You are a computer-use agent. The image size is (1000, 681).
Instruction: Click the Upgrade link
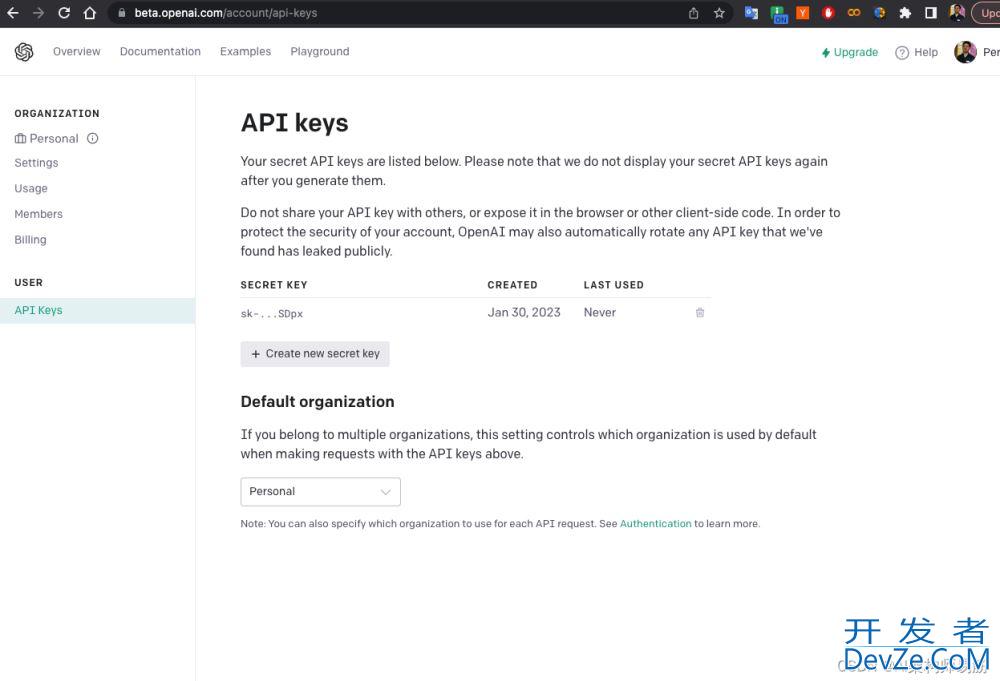(849, 52)
